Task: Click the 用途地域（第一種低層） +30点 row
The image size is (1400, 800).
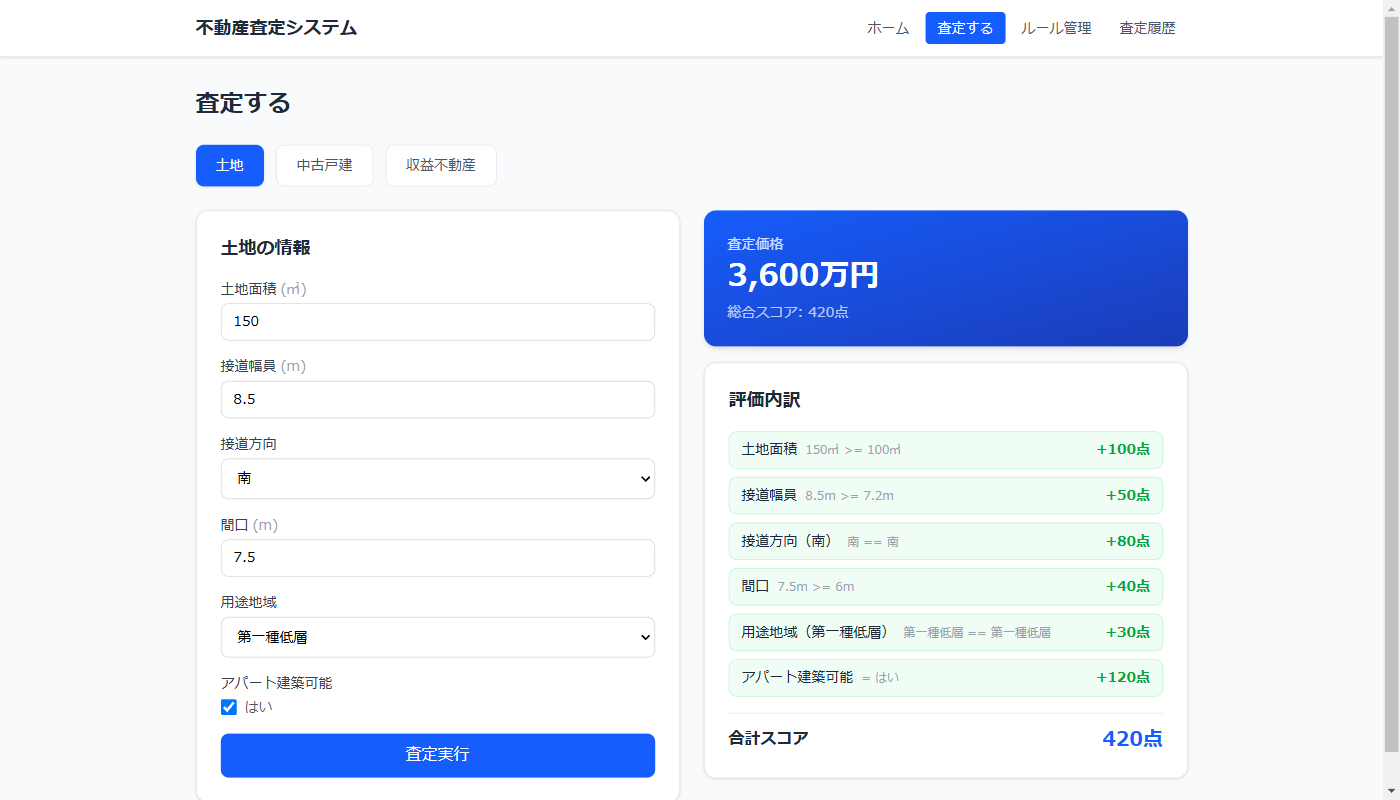Action: click(x=946, y=632)
